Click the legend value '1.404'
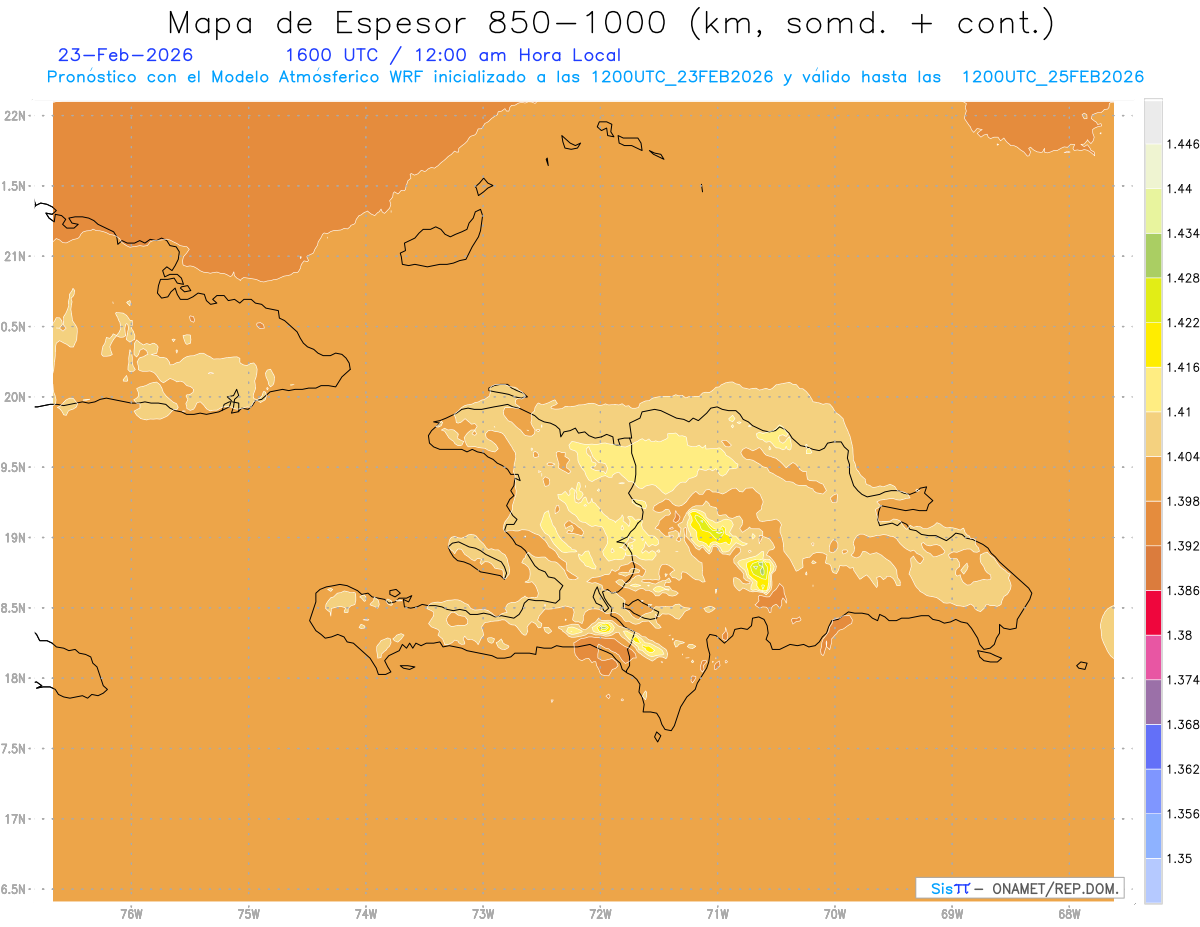 point(1185,456)
